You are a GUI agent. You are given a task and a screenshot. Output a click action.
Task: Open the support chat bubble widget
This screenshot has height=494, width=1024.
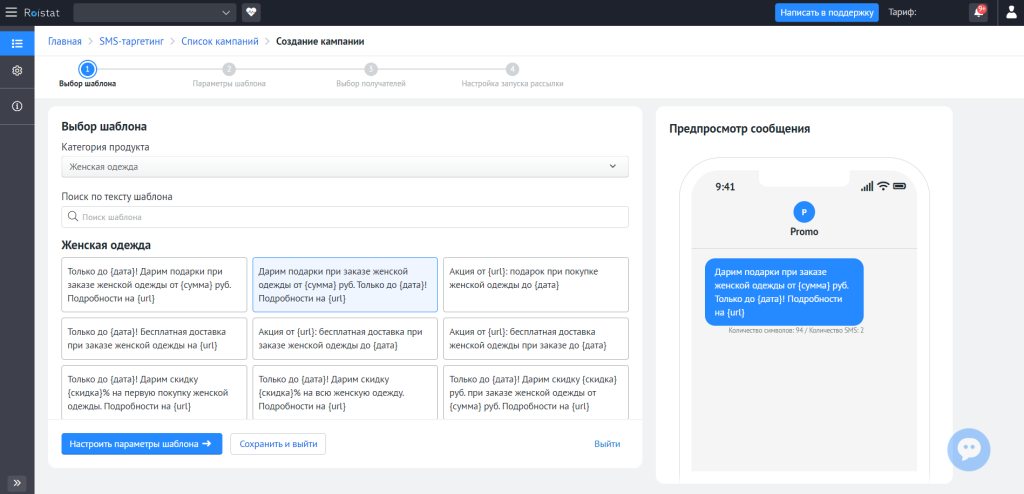pos(968,449)
